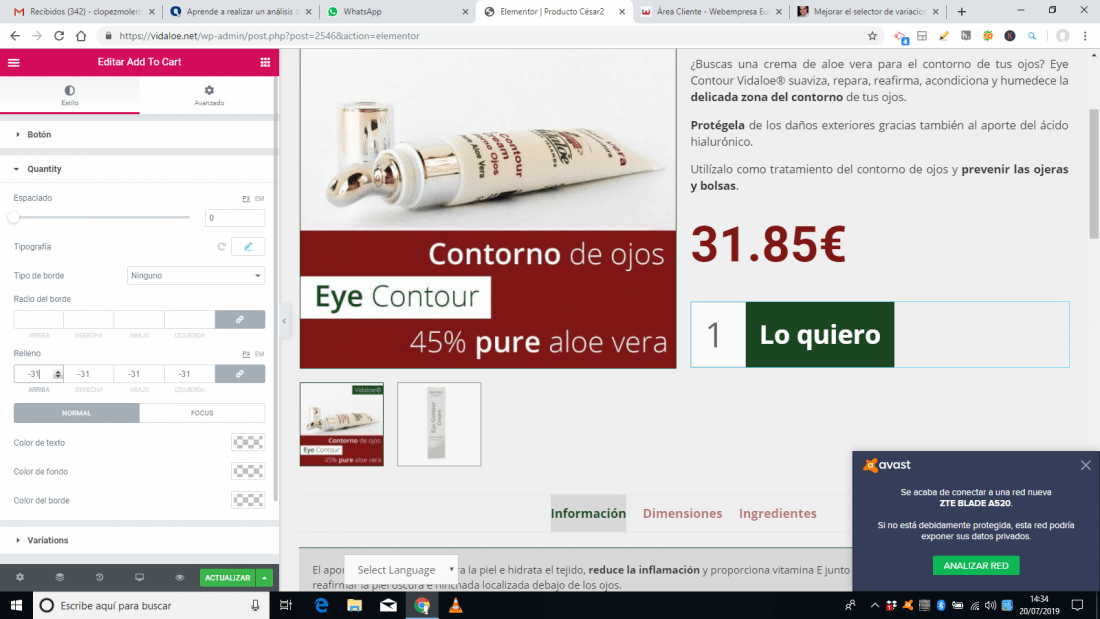Reset the Tipografía setting
The height and width of the screenshot is (619, 1100).
(221, 247)
